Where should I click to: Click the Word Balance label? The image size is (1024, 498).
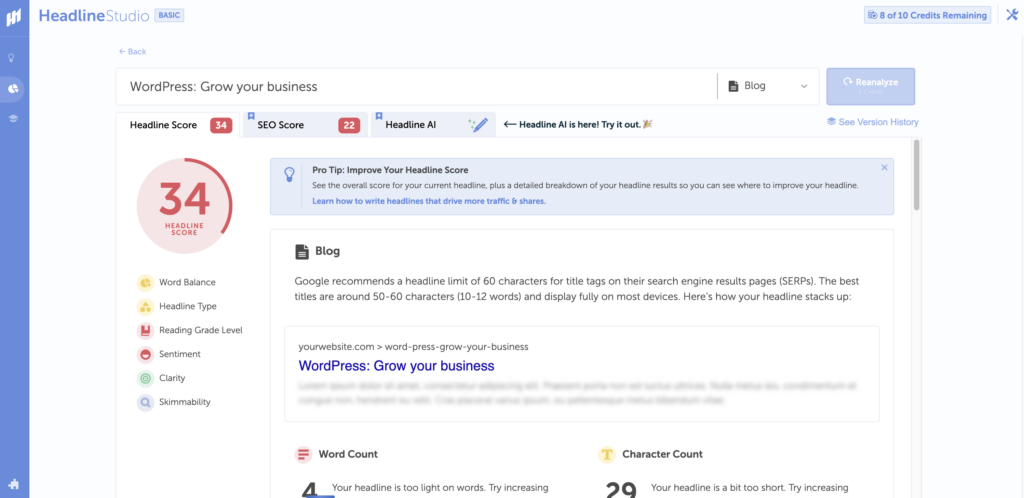(x=187, y=283)
